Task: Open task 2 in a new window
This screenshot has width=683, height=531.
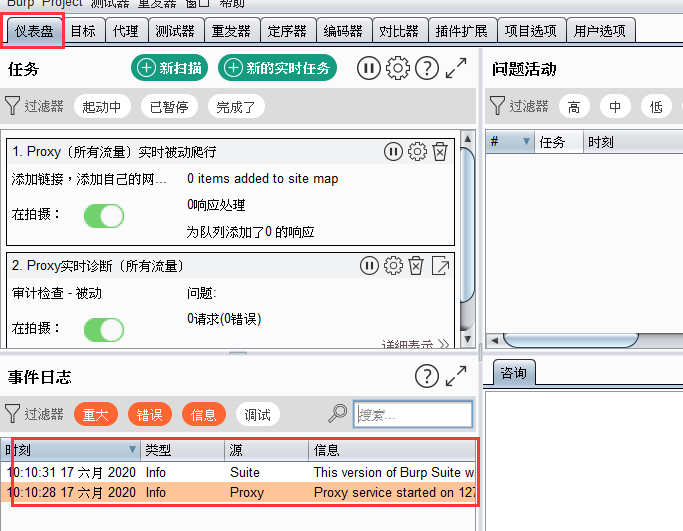Action: (440, 266)
